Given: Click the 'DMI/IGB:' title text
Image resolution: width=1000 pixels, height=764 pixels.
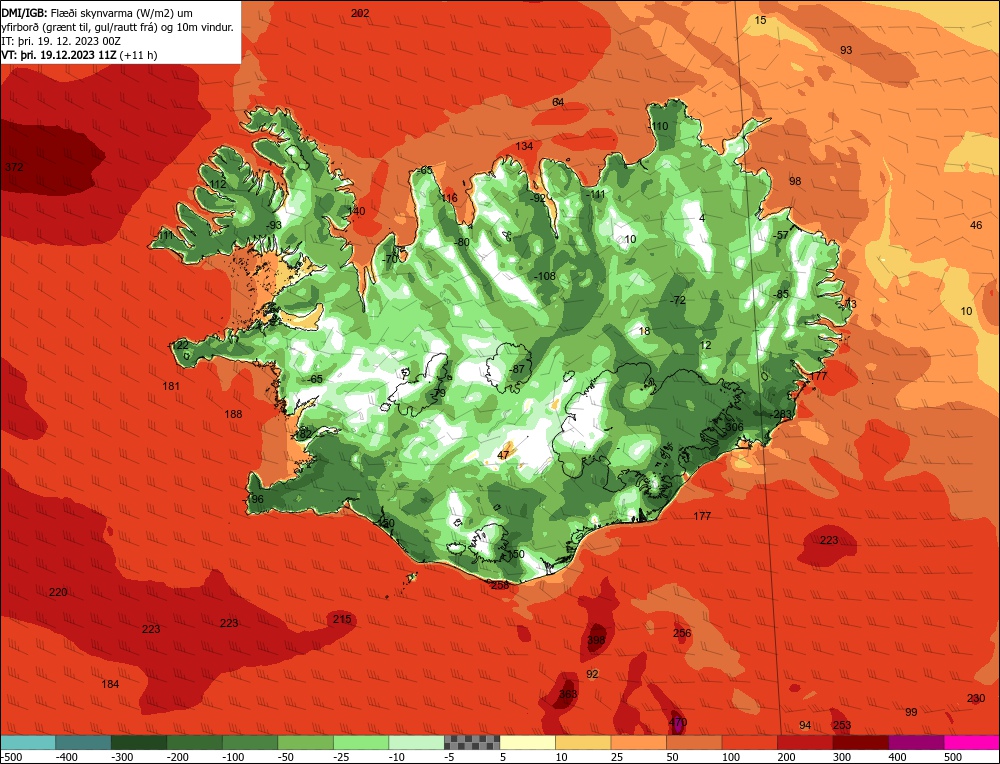Looking at the screenshot, I should pyautogui.click(x=23, y=13).
